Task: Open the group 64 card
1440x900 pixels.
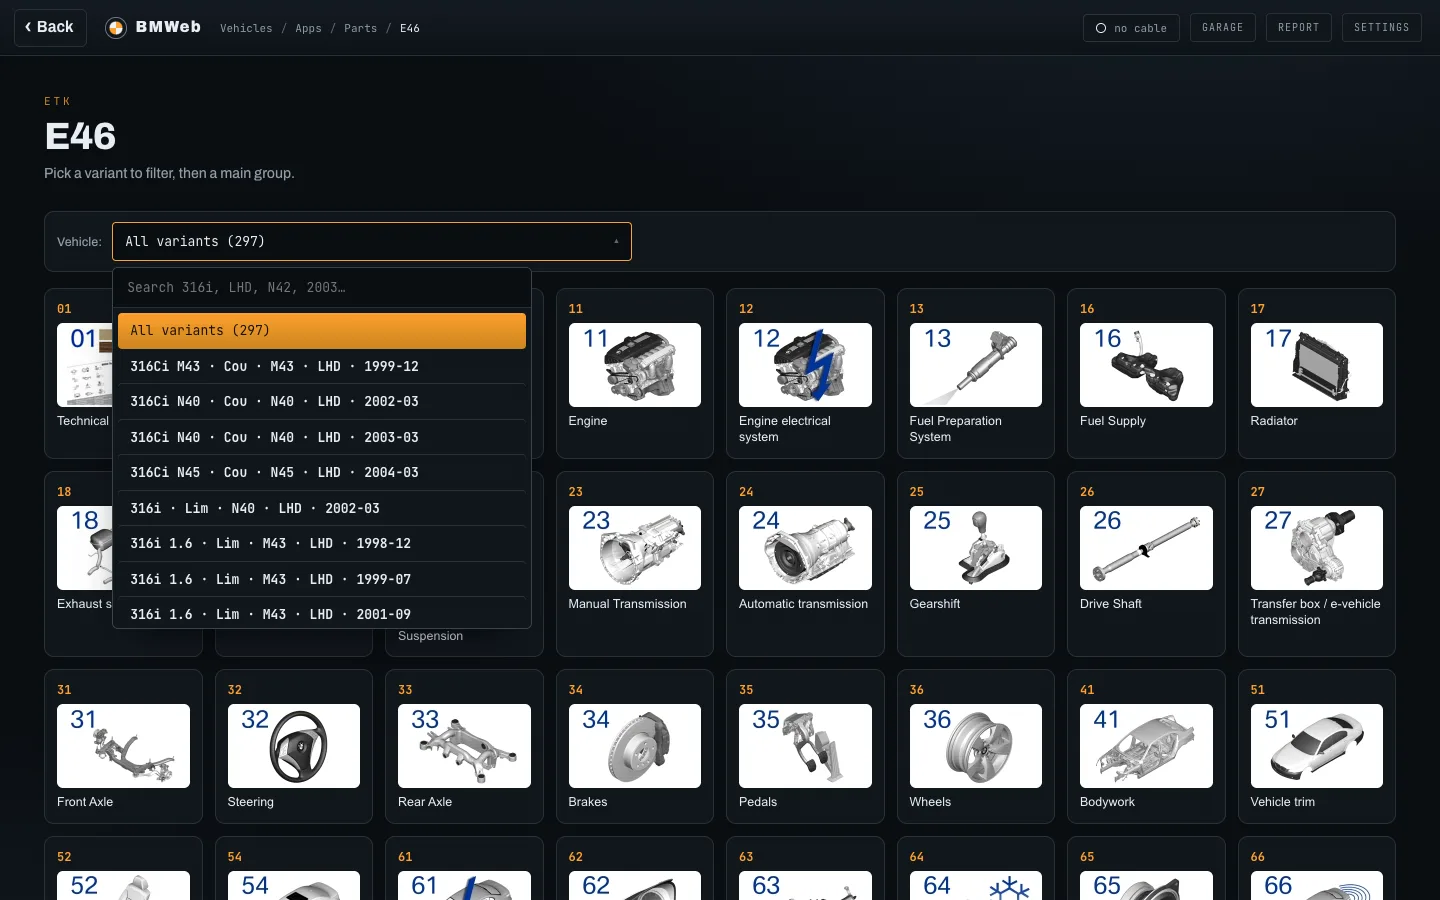Action: [x=976, y=869]
